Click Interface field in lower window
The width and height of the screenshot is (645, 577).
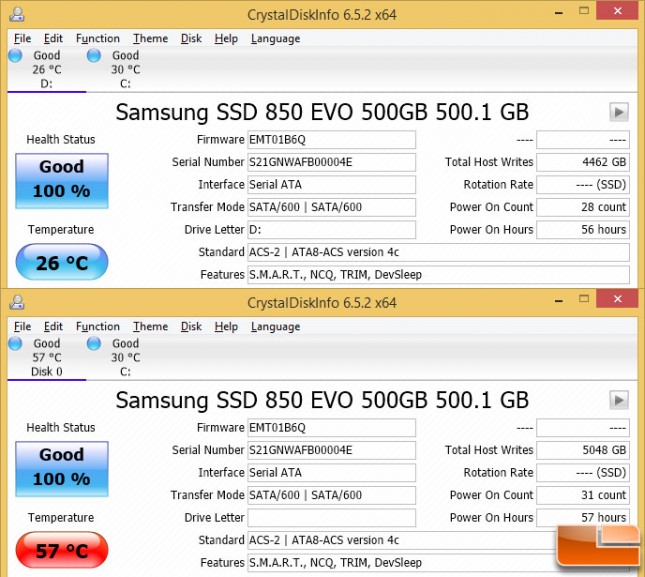[x=331, y=473]
